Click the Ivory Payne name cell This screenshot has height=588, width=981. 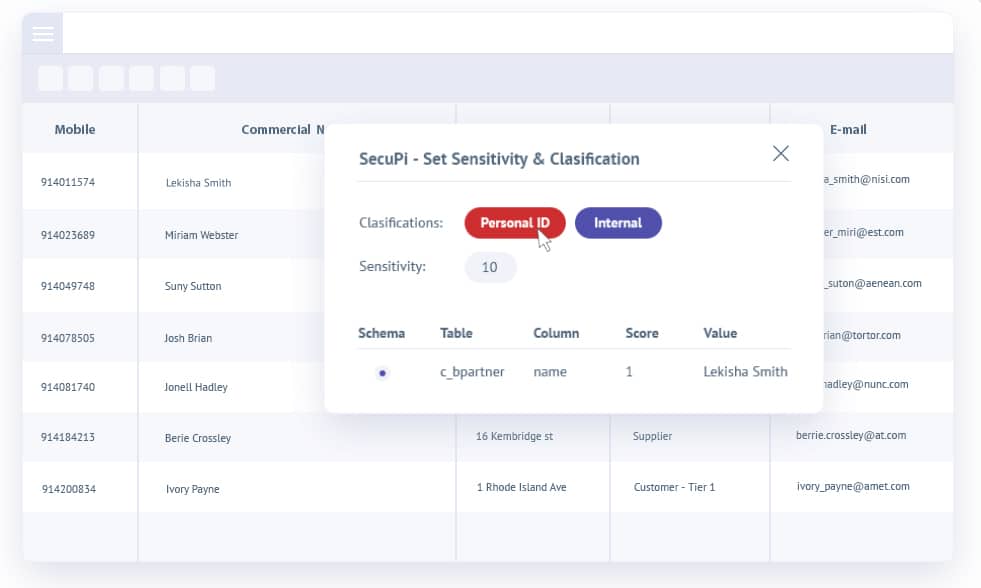[193, 489]
